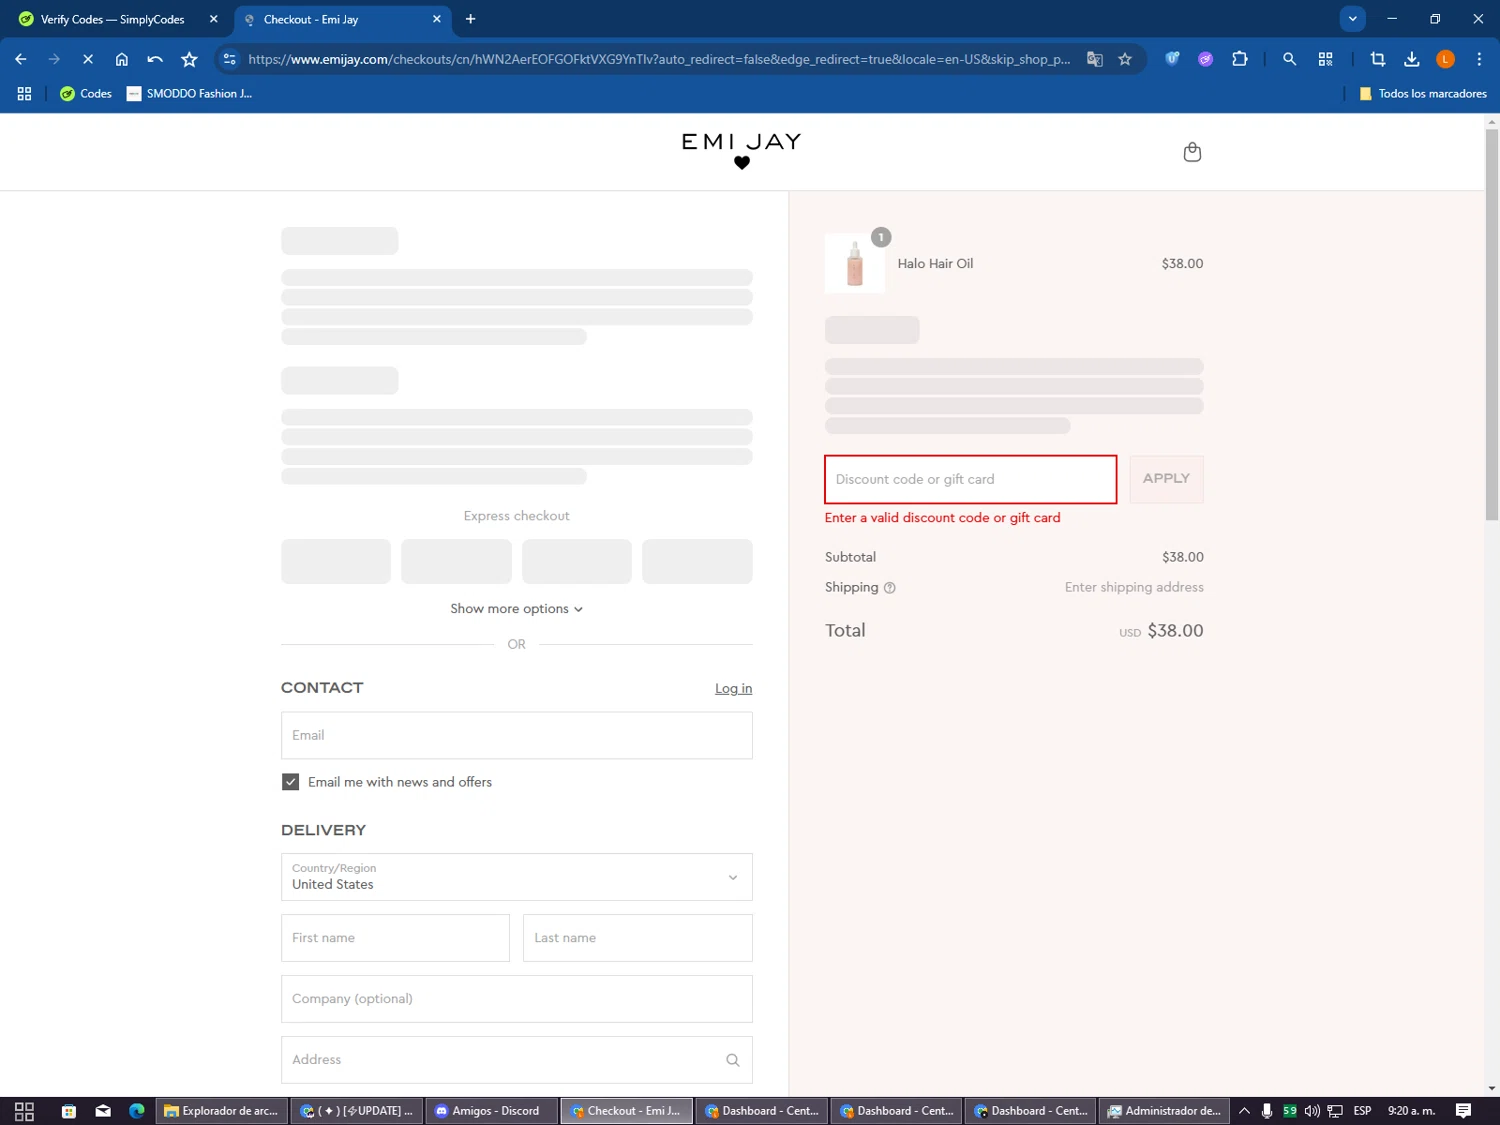Click the QR code grid icon in the toolbar

coord(1326,59)
